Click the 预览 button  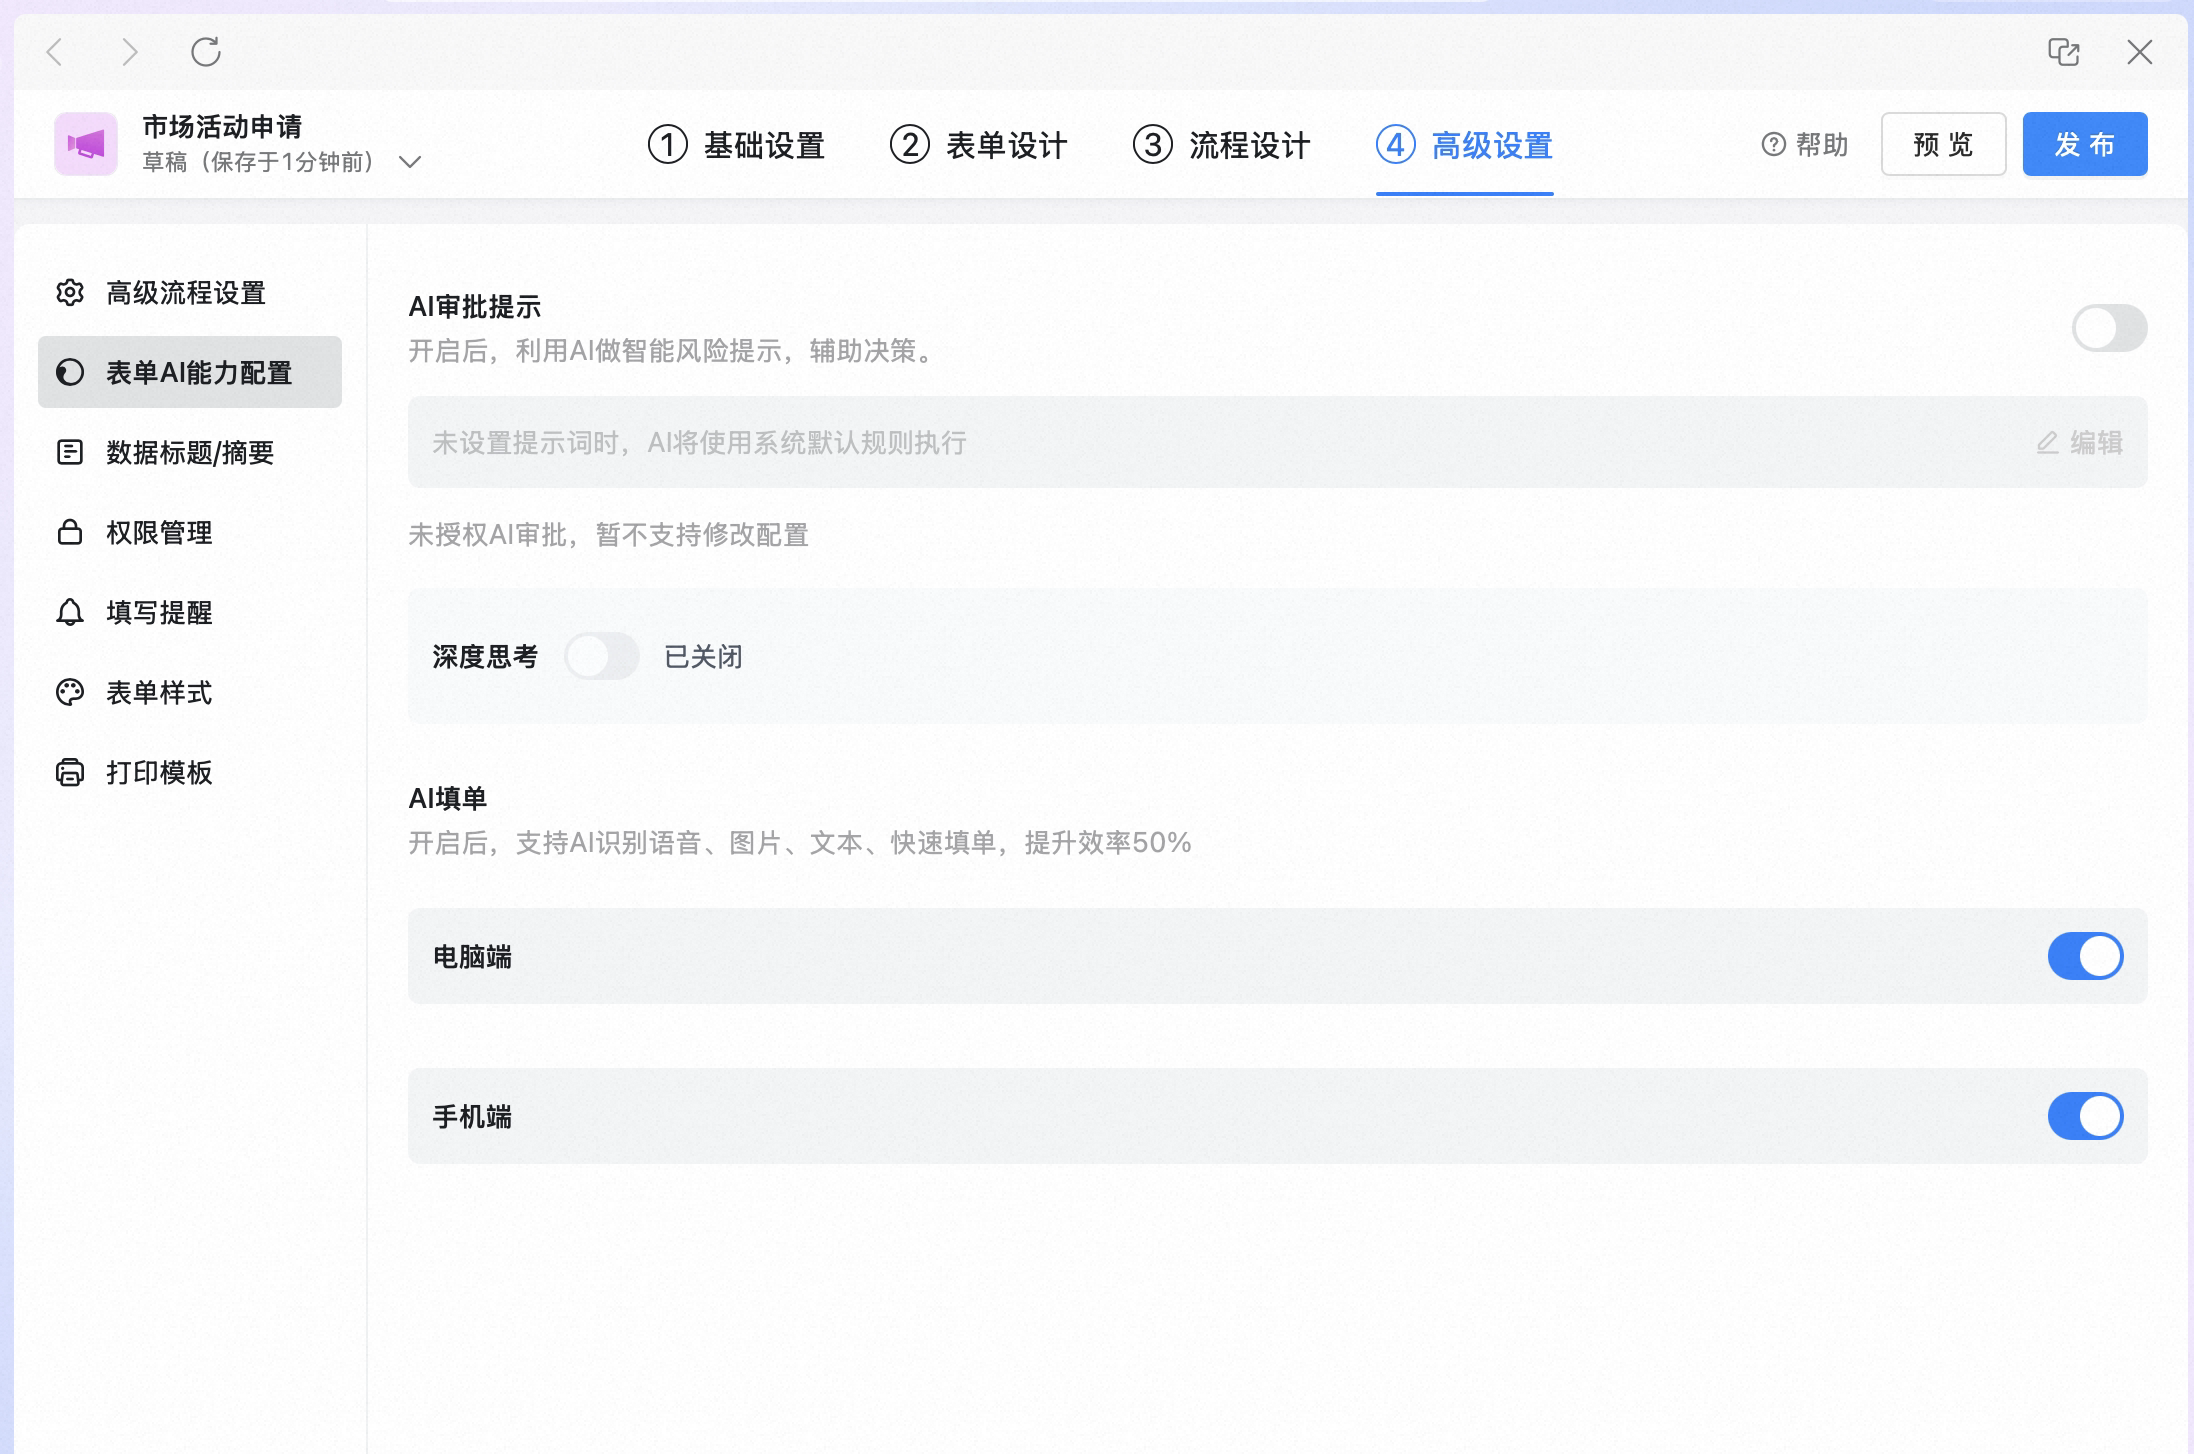coord(1944,145)
